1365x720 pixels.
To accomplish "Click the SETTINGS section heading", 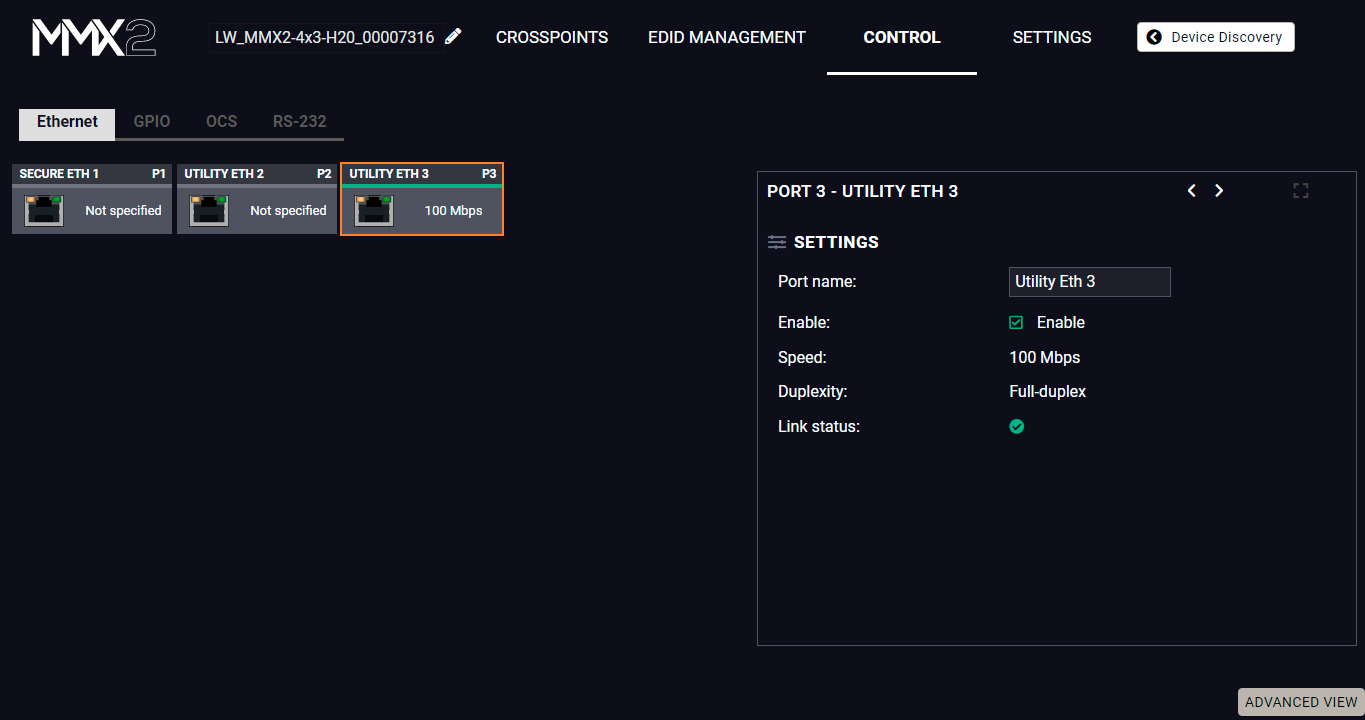I will click(x=836, y=242).
